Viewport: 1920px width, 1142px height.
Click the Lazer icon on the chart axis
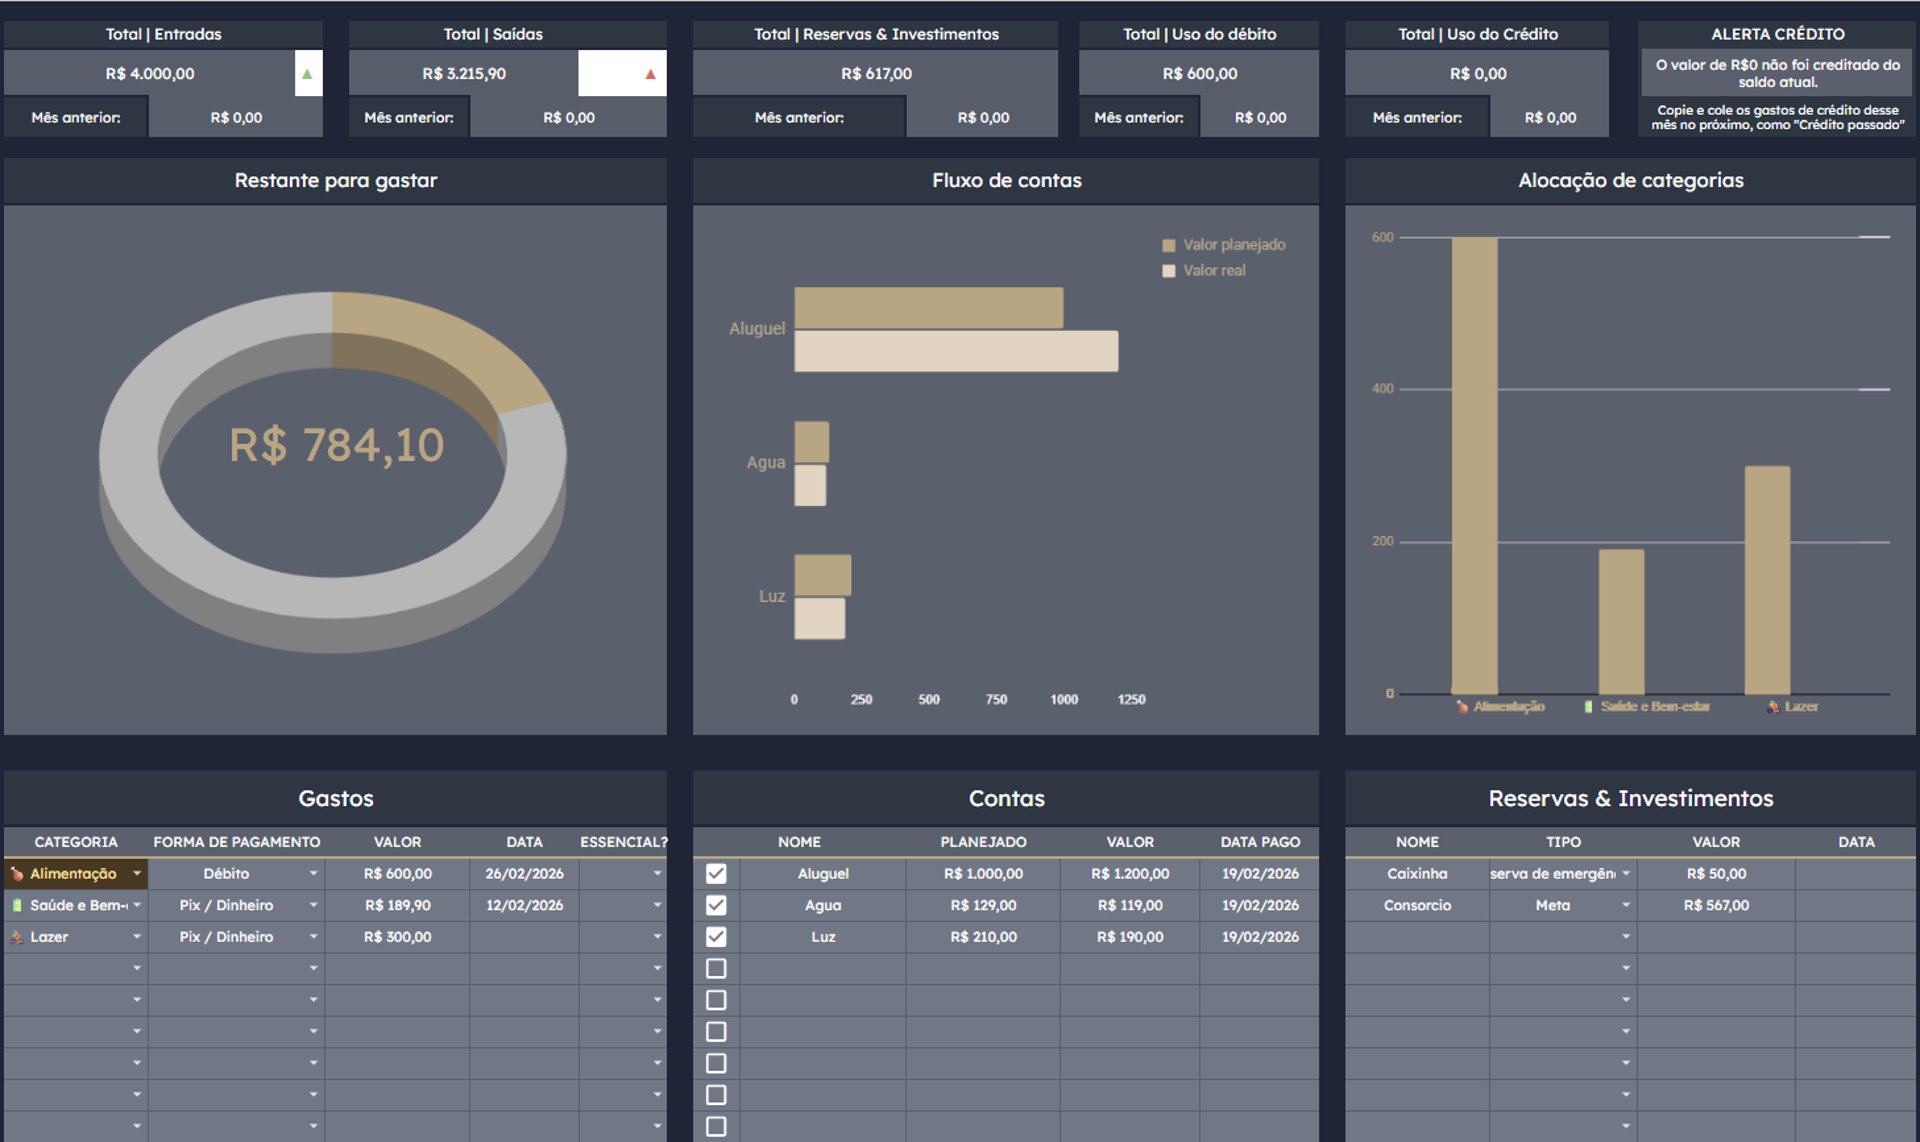1773,707
